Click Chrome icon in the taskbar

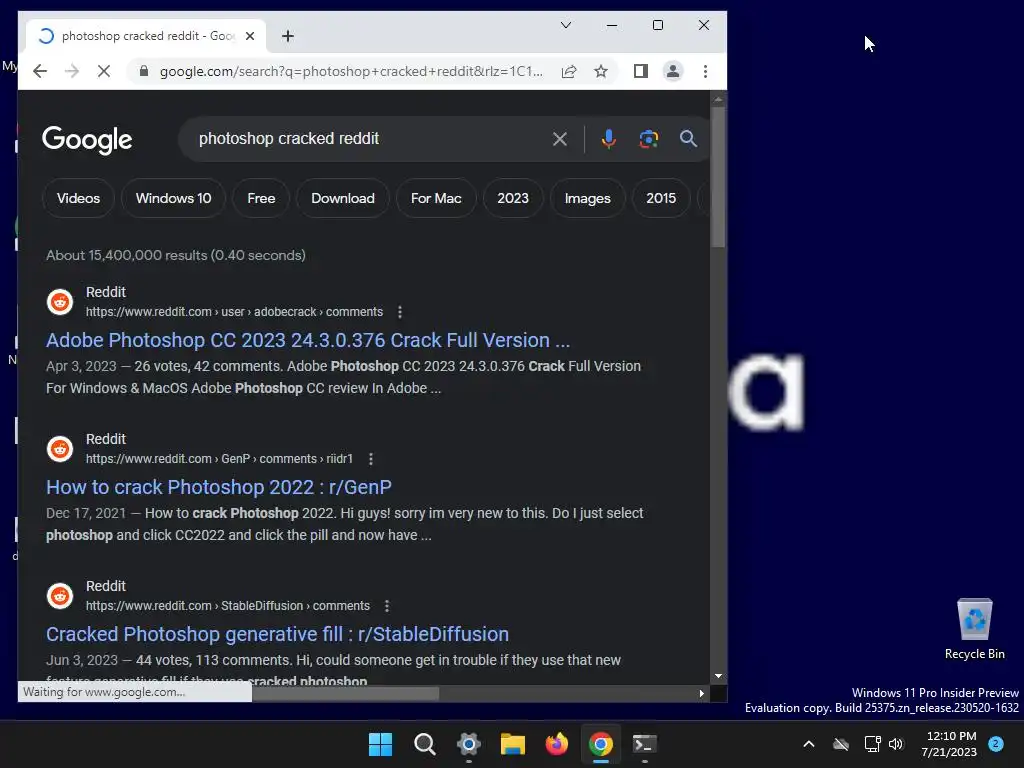pyautogui.click(x=601, y=744)
